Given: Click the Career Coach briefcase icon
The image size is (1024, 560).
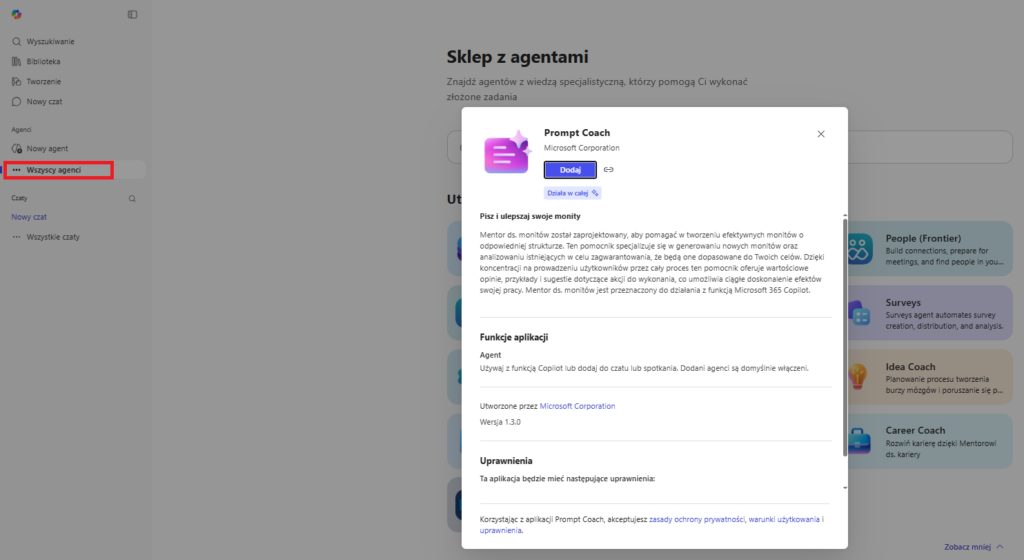Looking at the screenshot, I should pos(859,441).
